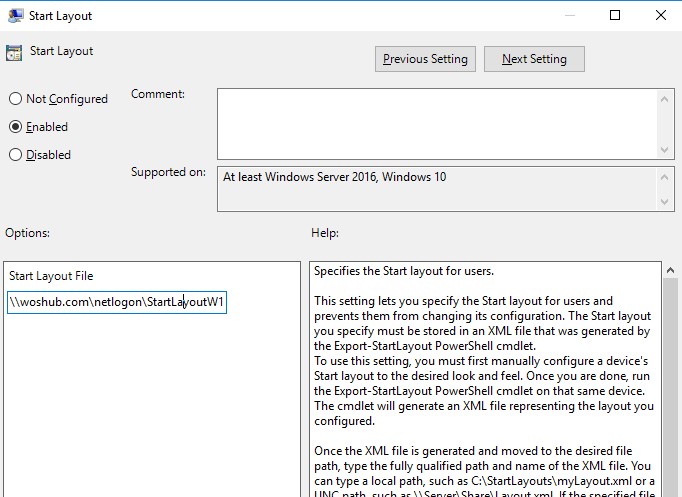682x497 pixels.
Task: Close the Start Layout dialog
Action: (x=660, y=15)
